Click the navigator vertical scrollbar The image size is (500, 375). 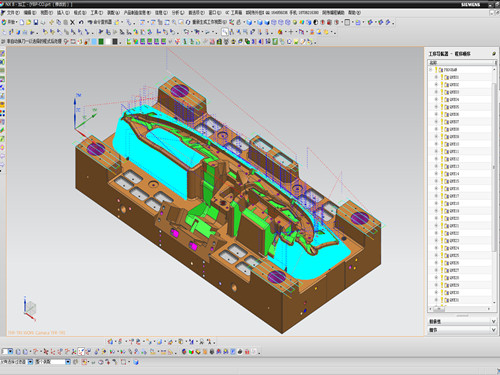[494, 167]
